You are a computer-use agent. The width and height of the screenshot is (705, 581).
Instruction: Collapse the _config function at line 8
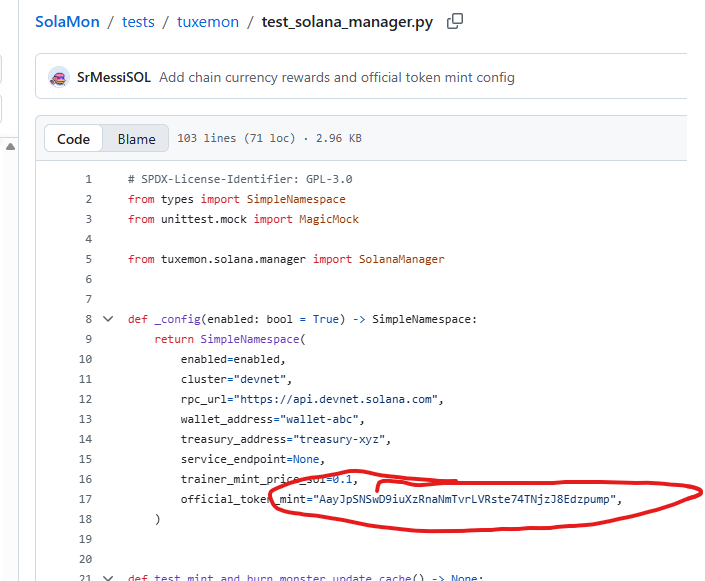click(108, 319)
